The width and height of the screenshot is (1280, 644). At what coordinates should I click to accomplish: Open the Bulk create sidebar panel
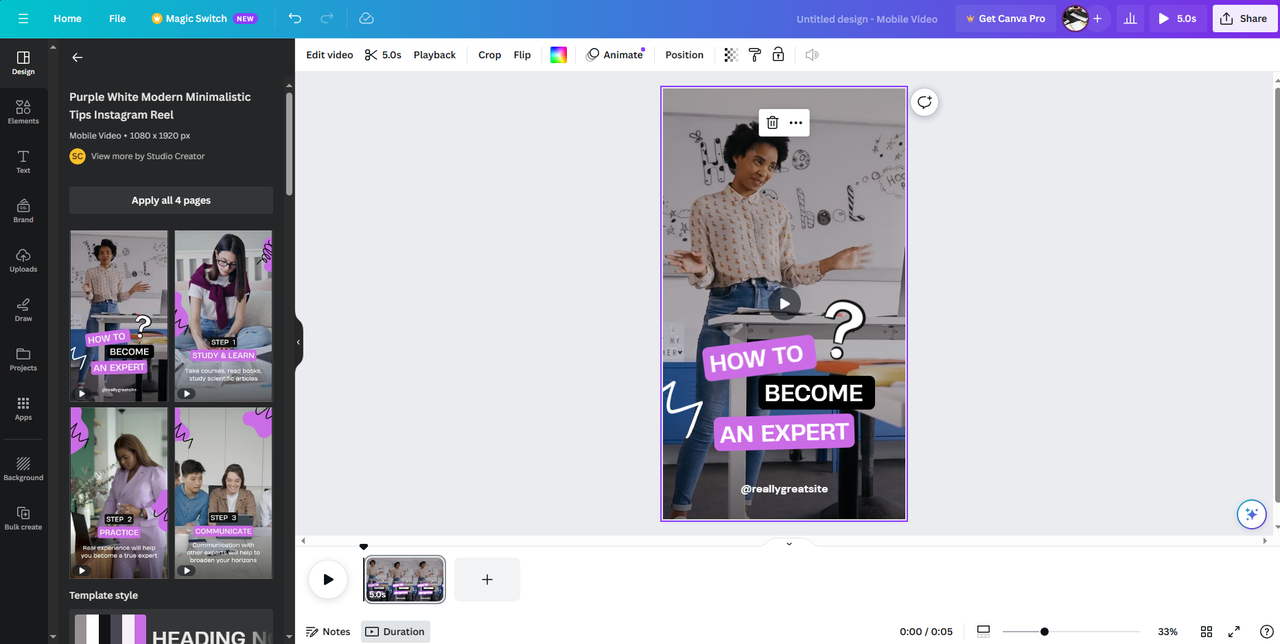click(x=23, y=518)
